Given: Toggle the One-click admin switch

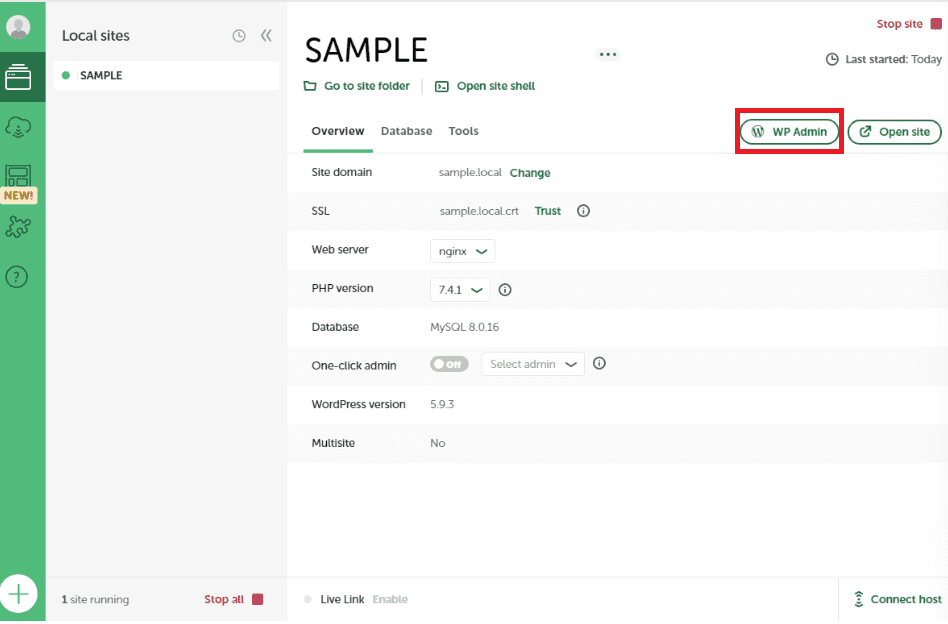Looking at the screenshot, I should tap(449, 364).
